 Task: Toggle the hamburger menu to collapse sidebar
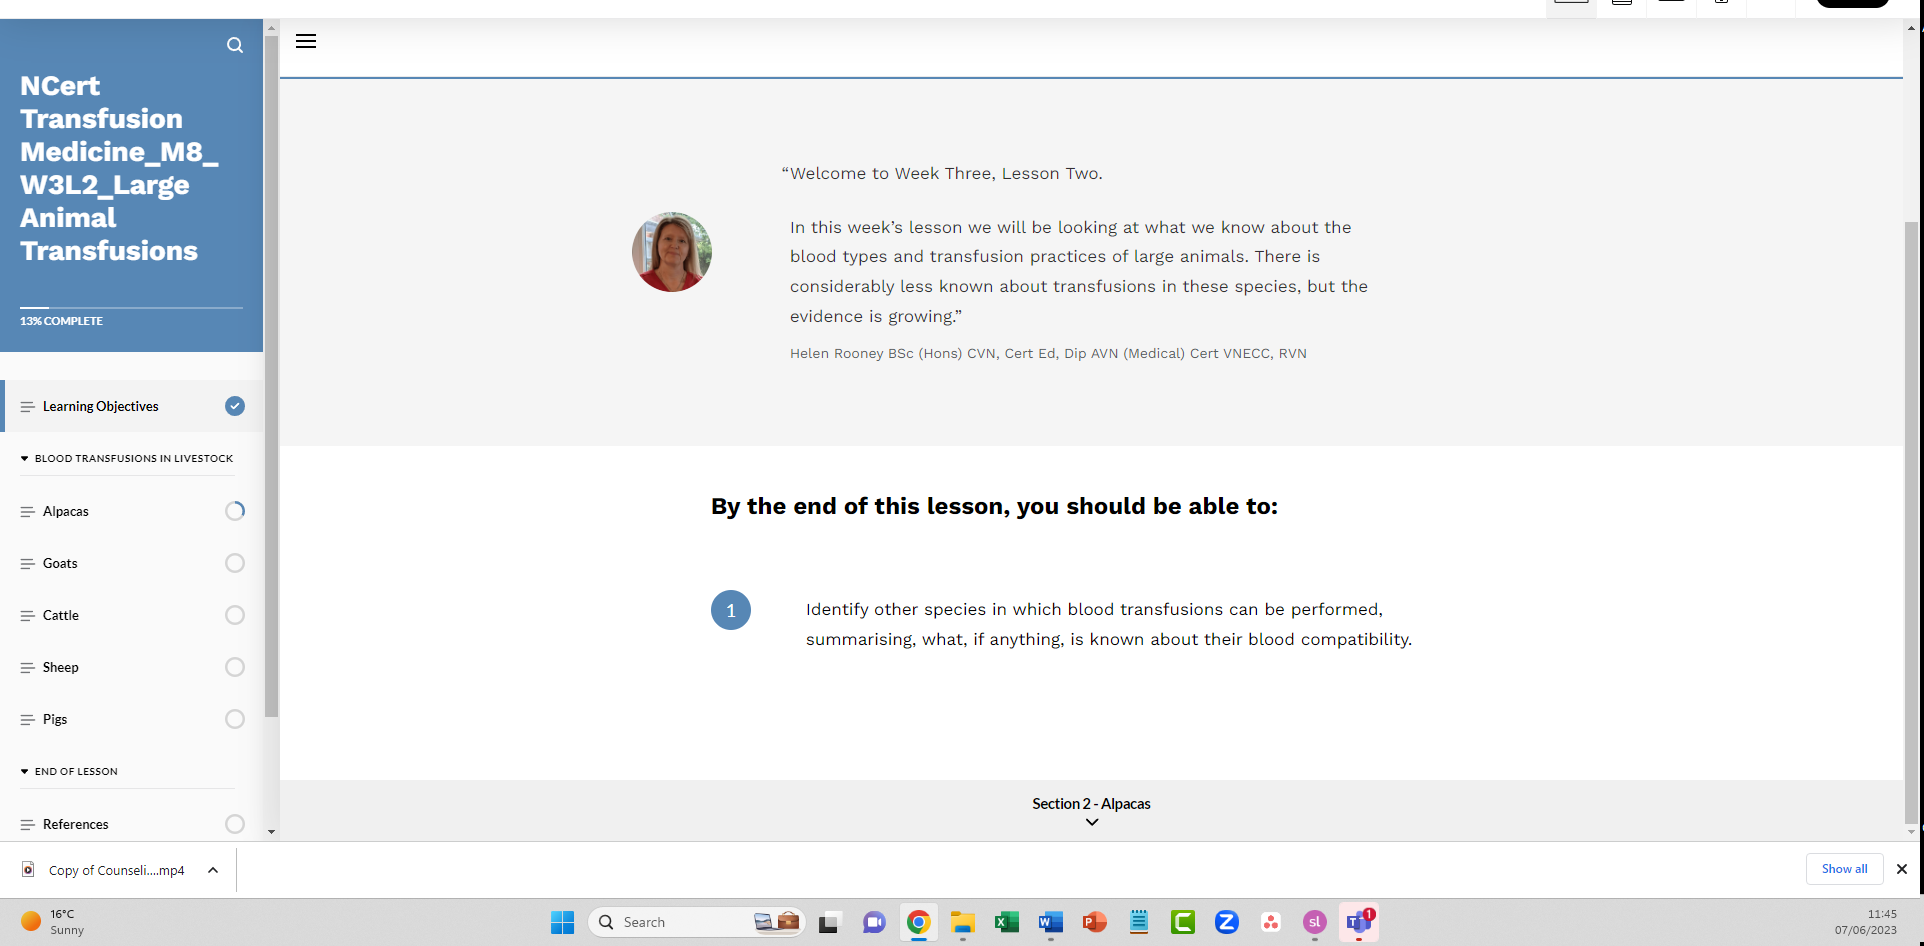coord(306,41)
